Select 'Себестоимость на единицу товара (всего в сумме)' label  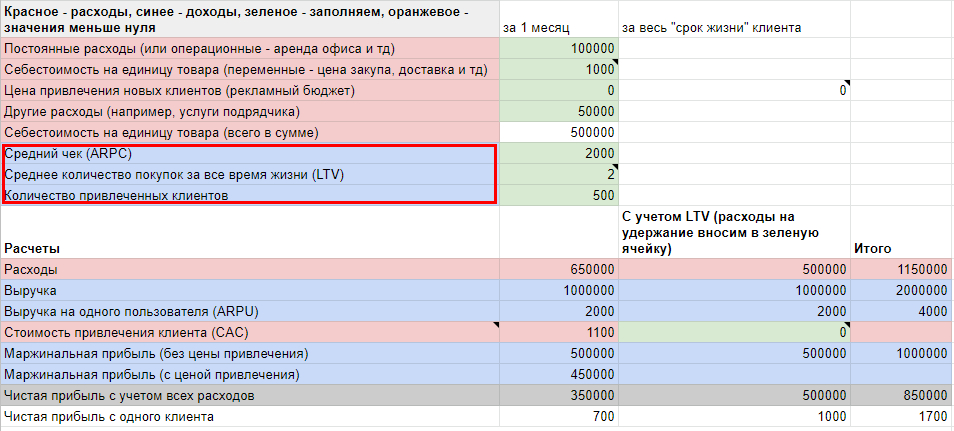click(x=249, y=132)
